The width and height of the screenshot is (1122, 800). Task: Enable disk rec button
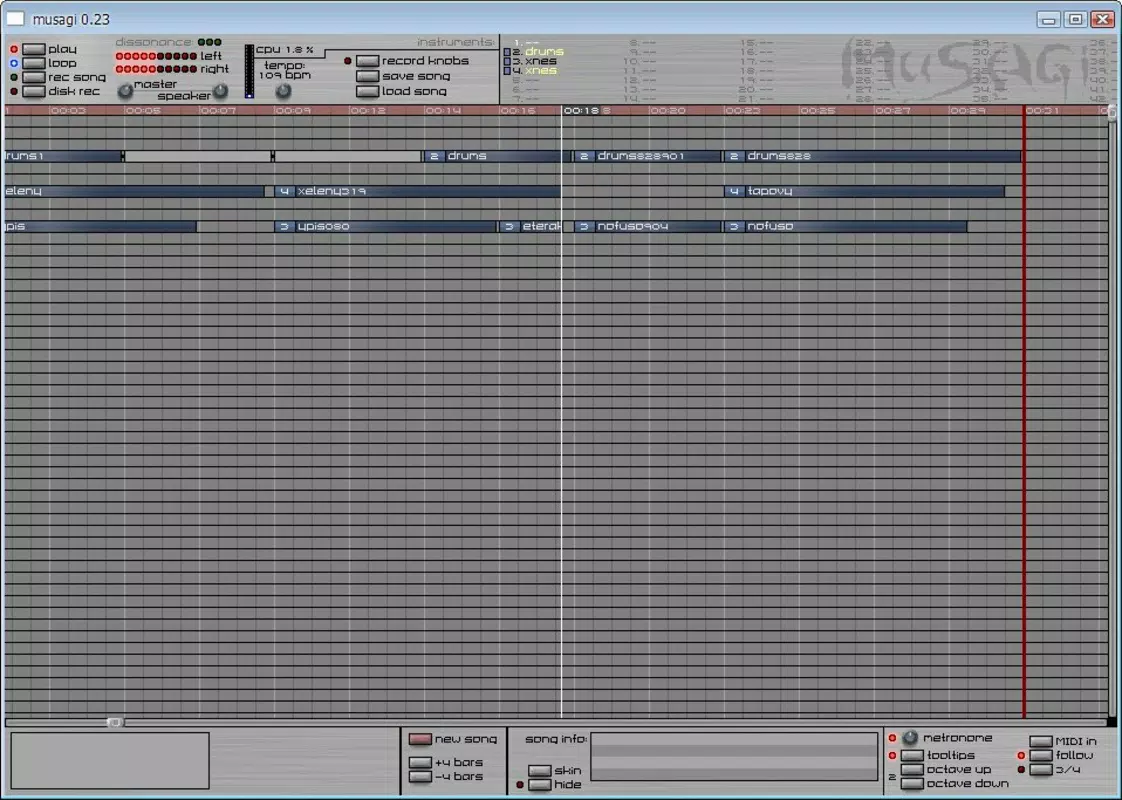[34, 92]
